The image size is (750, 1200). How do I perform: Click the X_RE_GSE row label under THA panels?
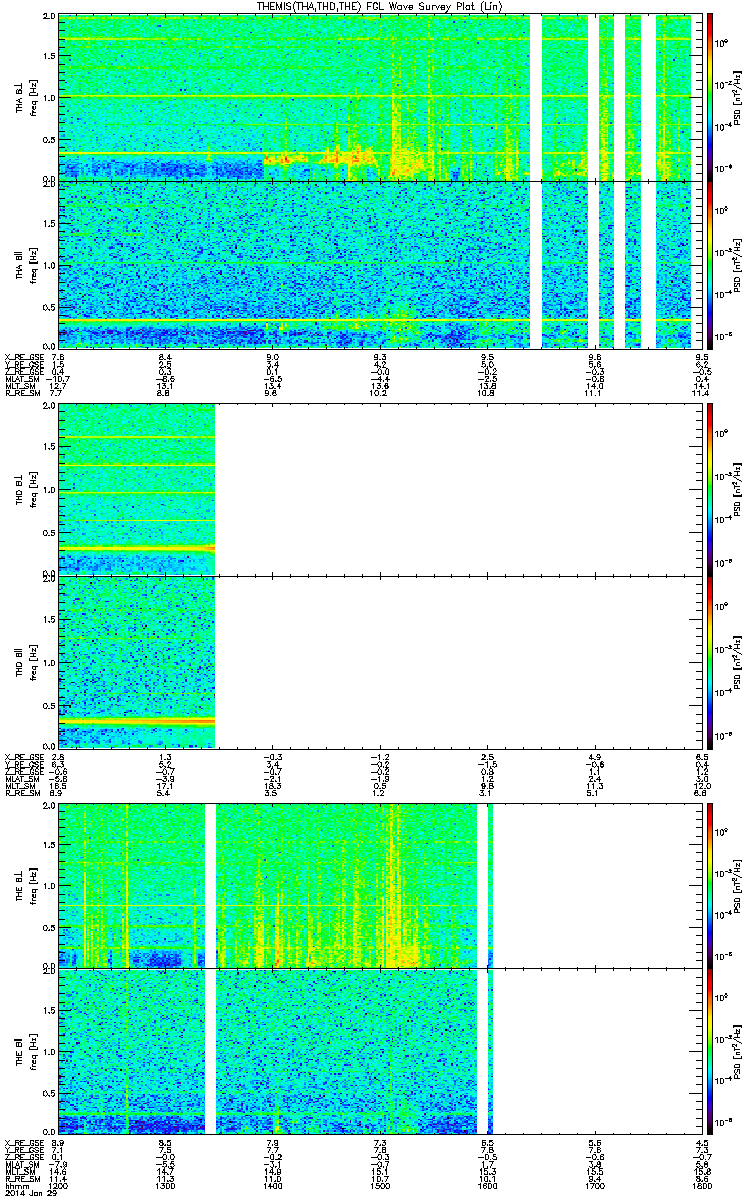pyautogui.click(x=23, y=357)
